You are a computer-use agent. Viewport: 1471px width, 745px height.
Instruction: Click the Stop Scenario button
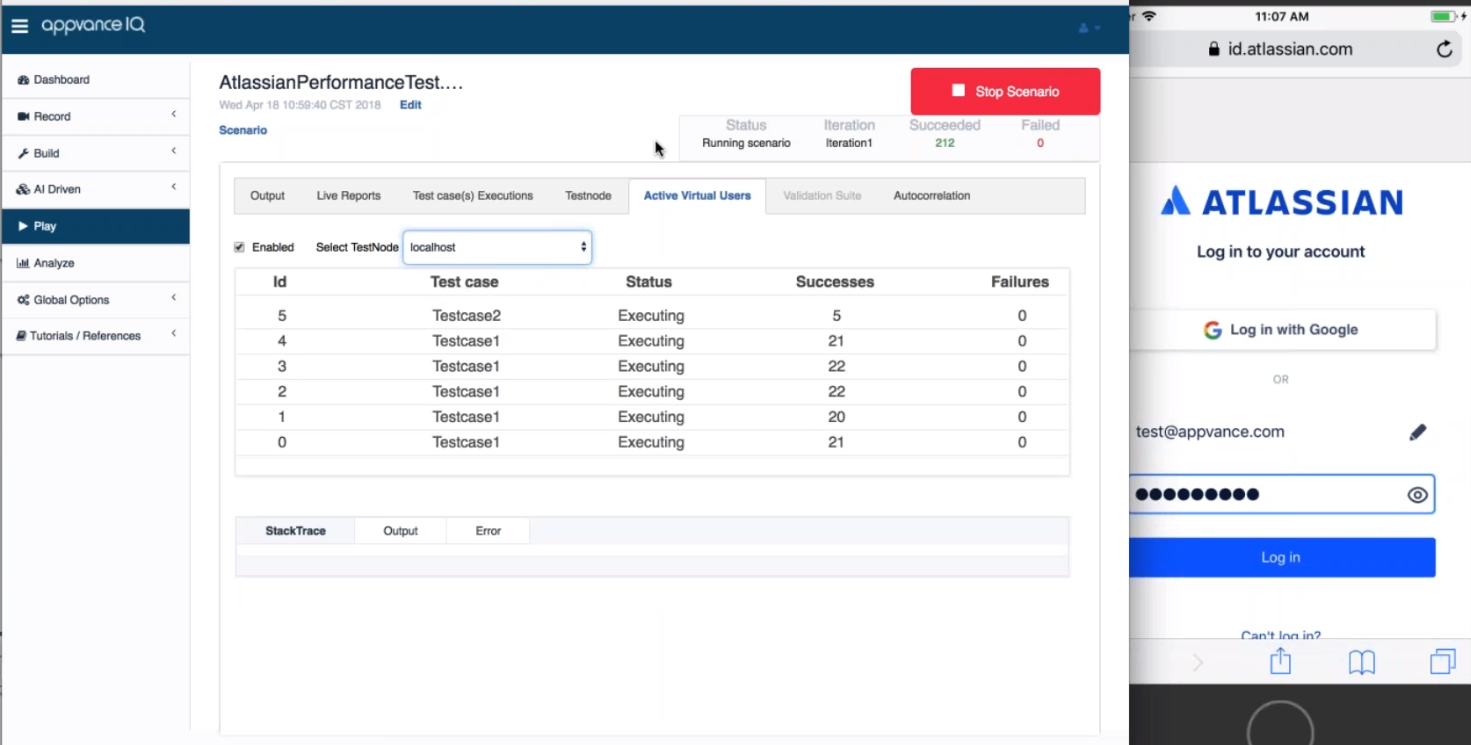(1005, 91)
